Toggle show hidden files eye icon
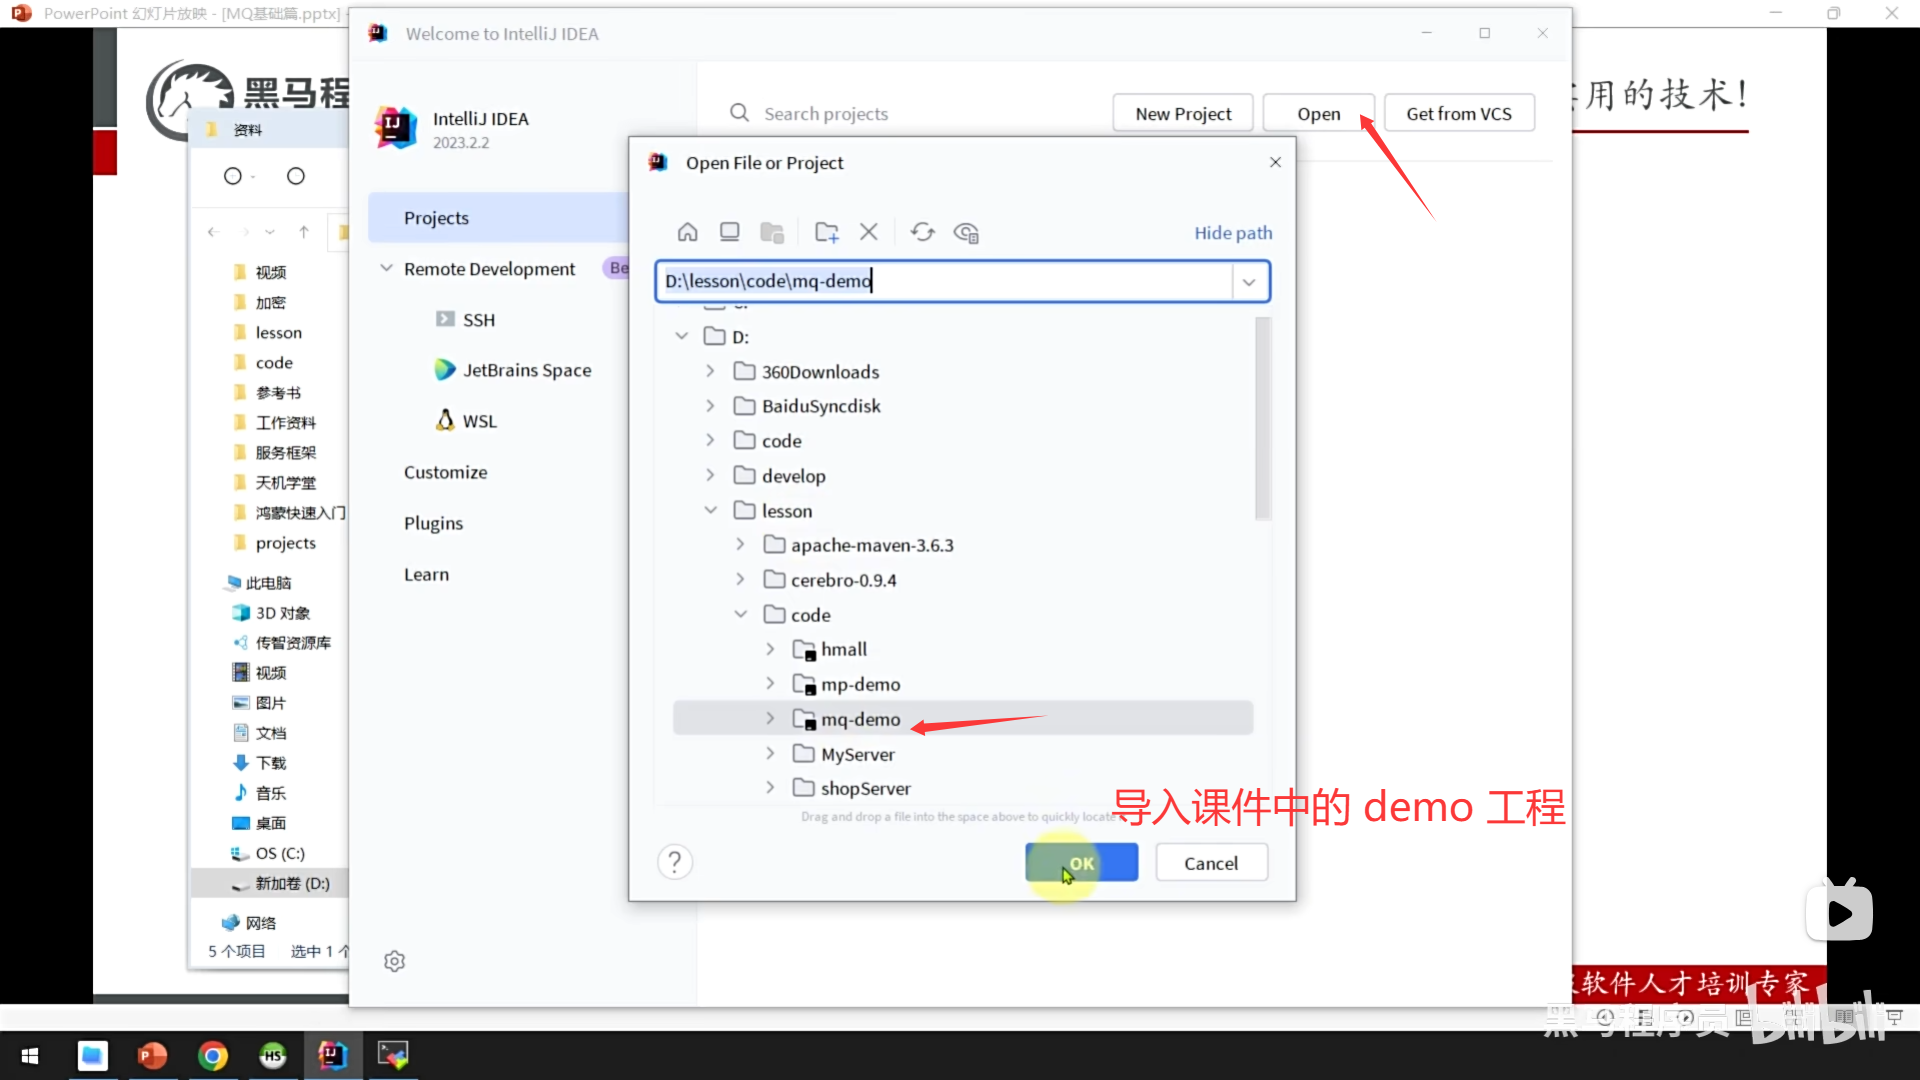This screenshot has width=1920, height=1080. pos(966,233)
